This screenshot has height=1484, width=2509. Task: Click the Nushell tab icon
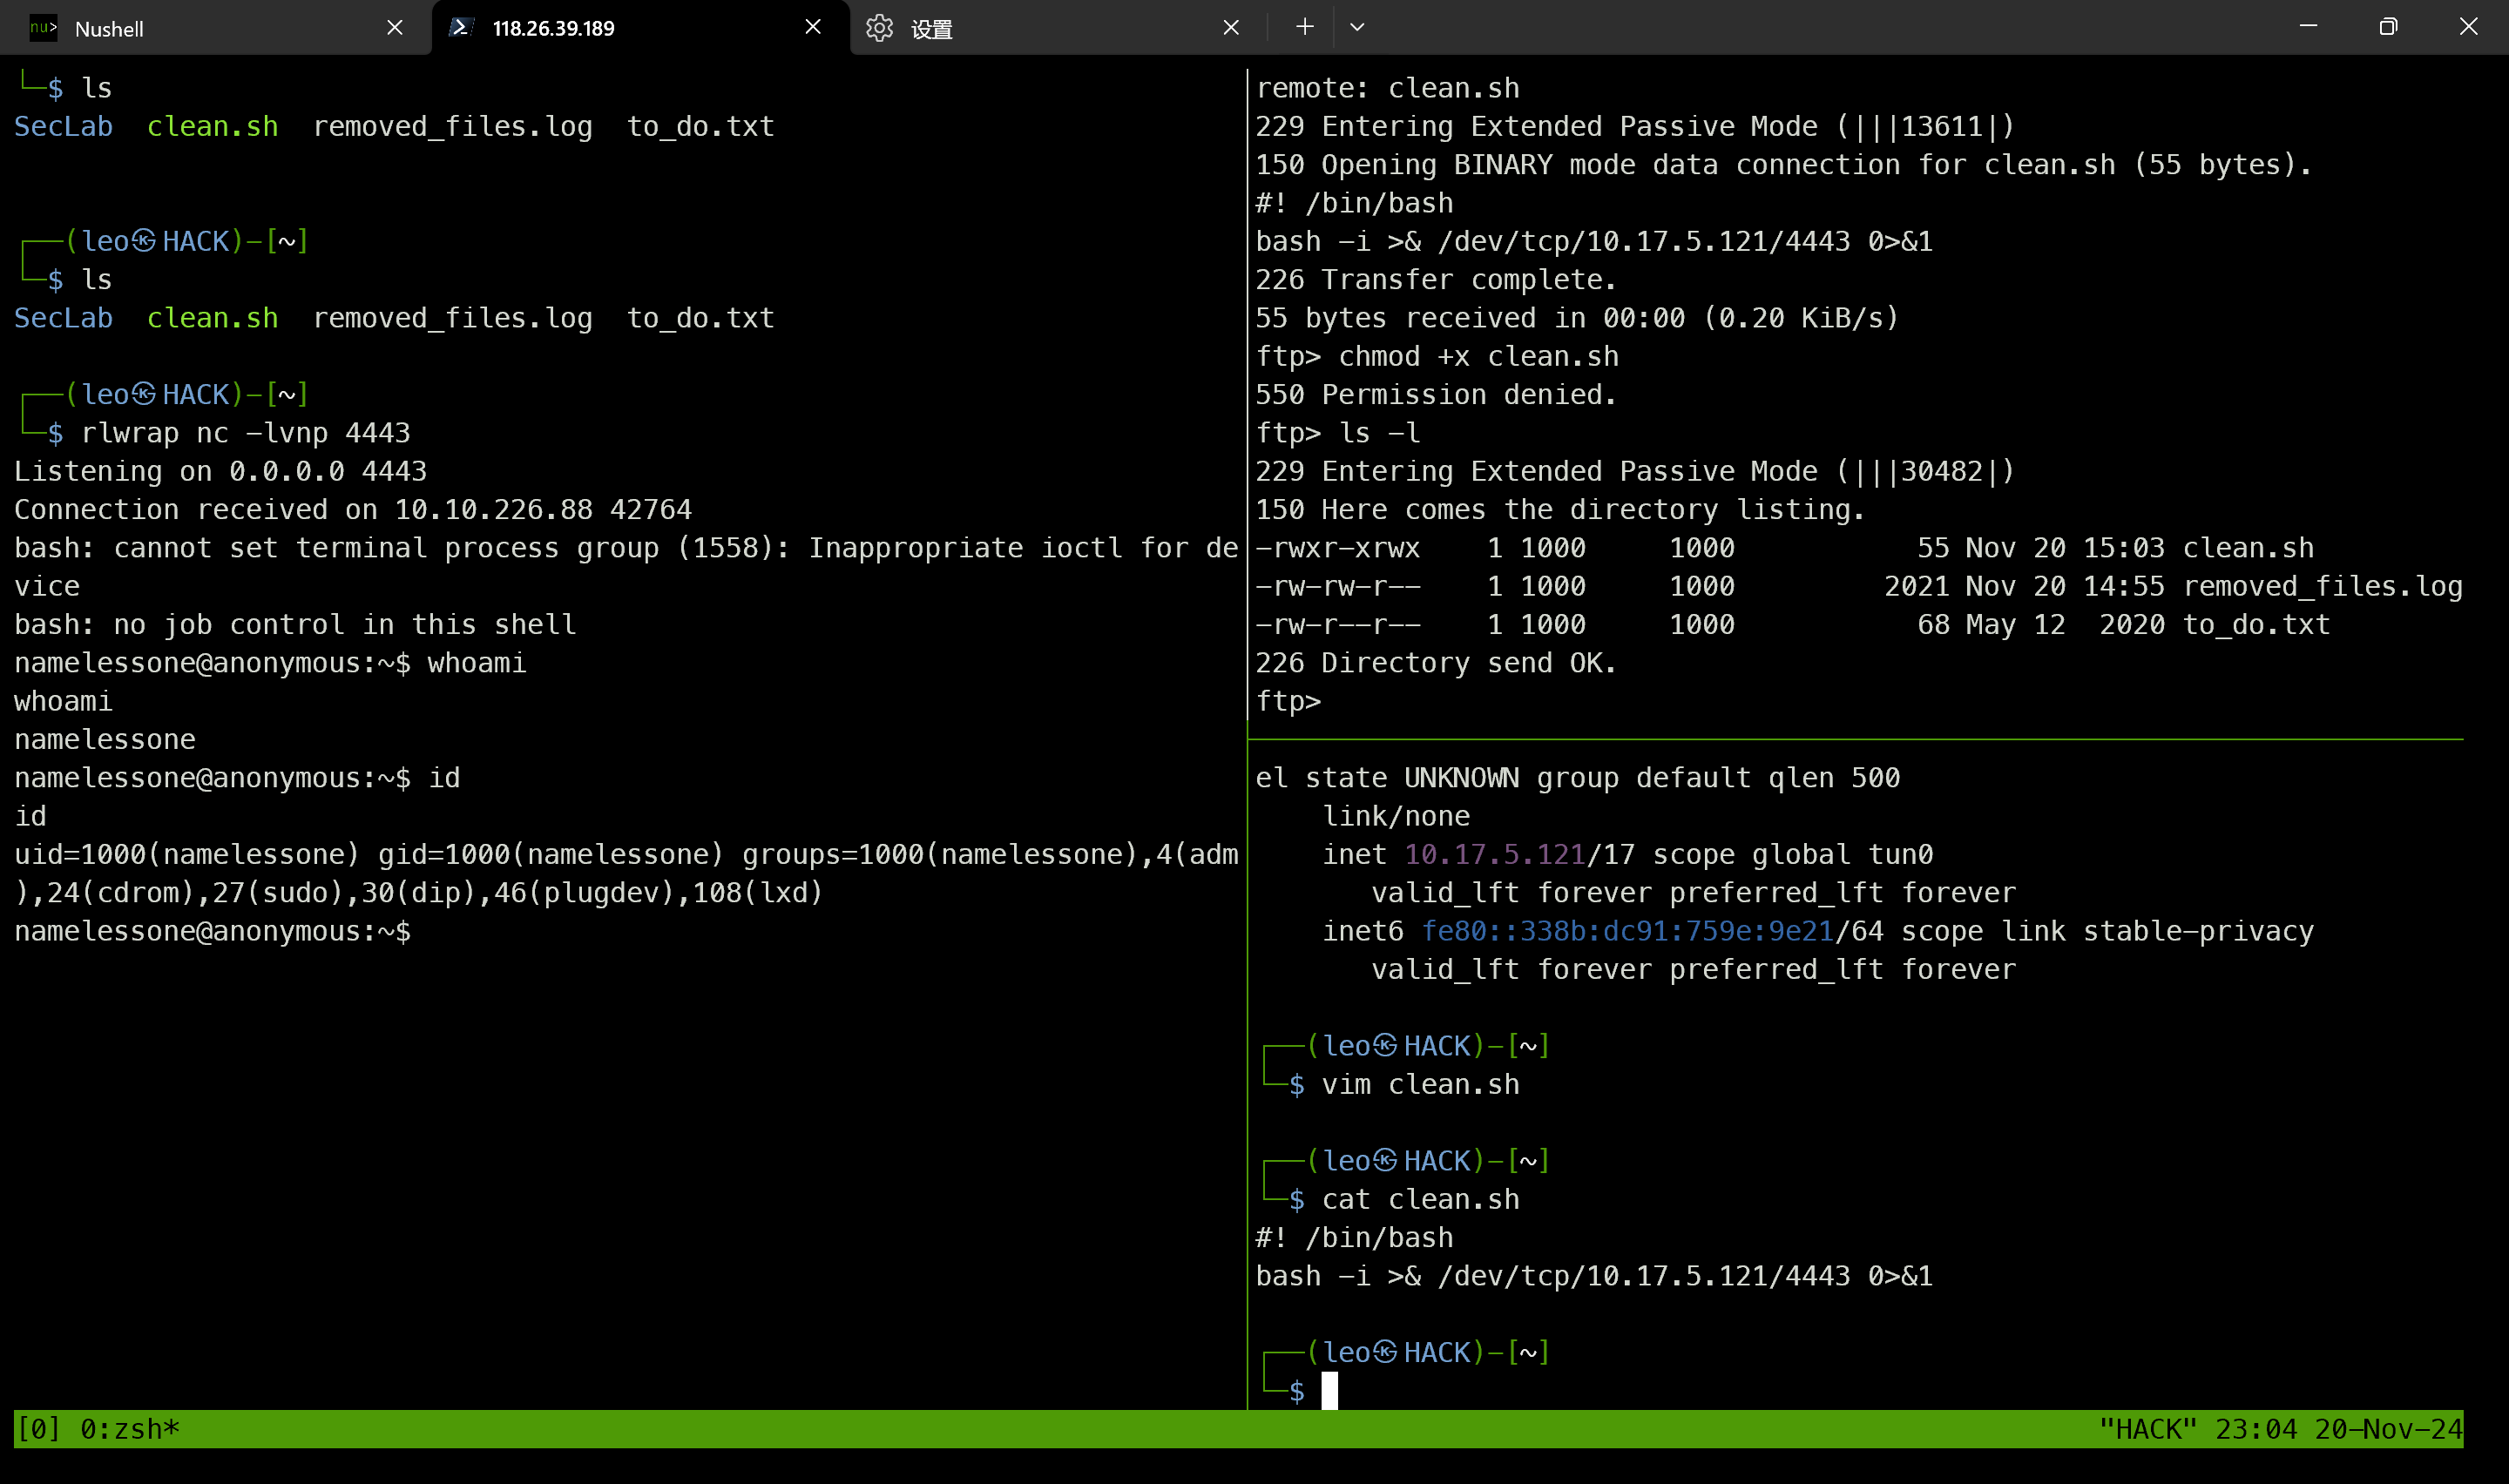click(x=43, y=28)
